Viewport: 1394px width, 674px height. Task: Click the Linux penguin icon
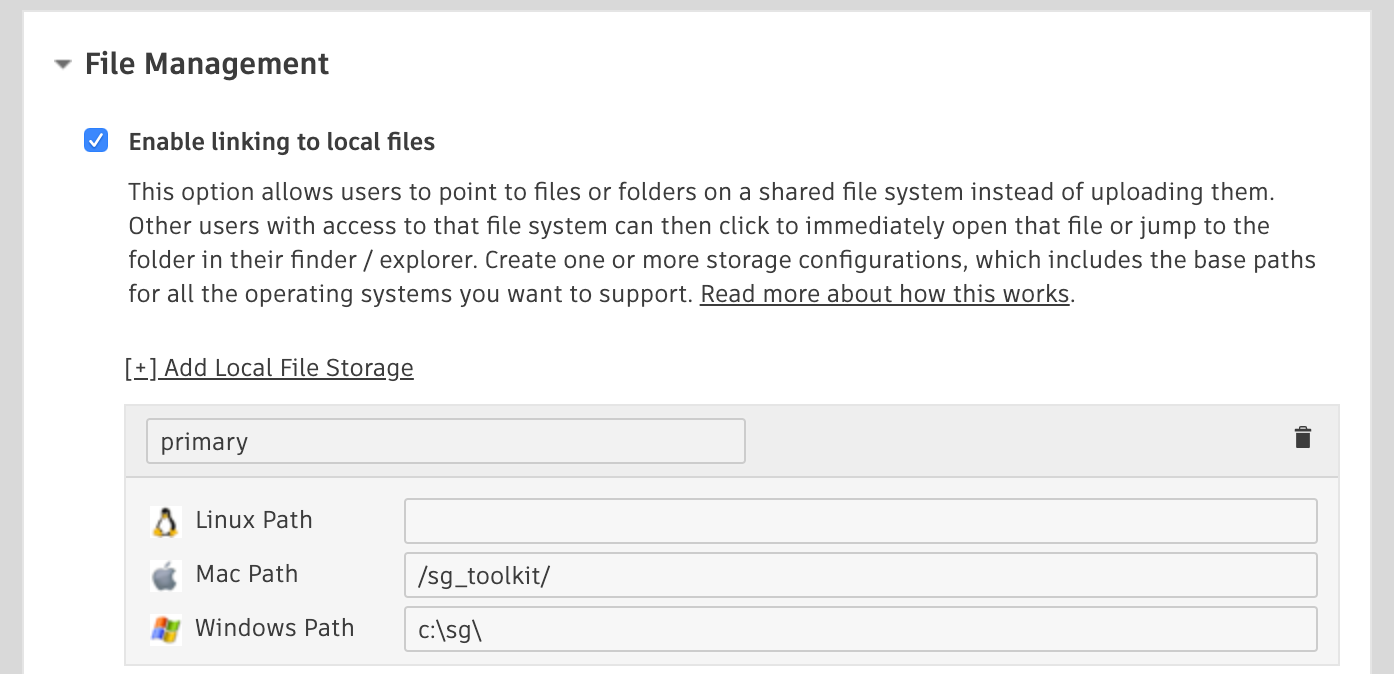coord(165,521)
